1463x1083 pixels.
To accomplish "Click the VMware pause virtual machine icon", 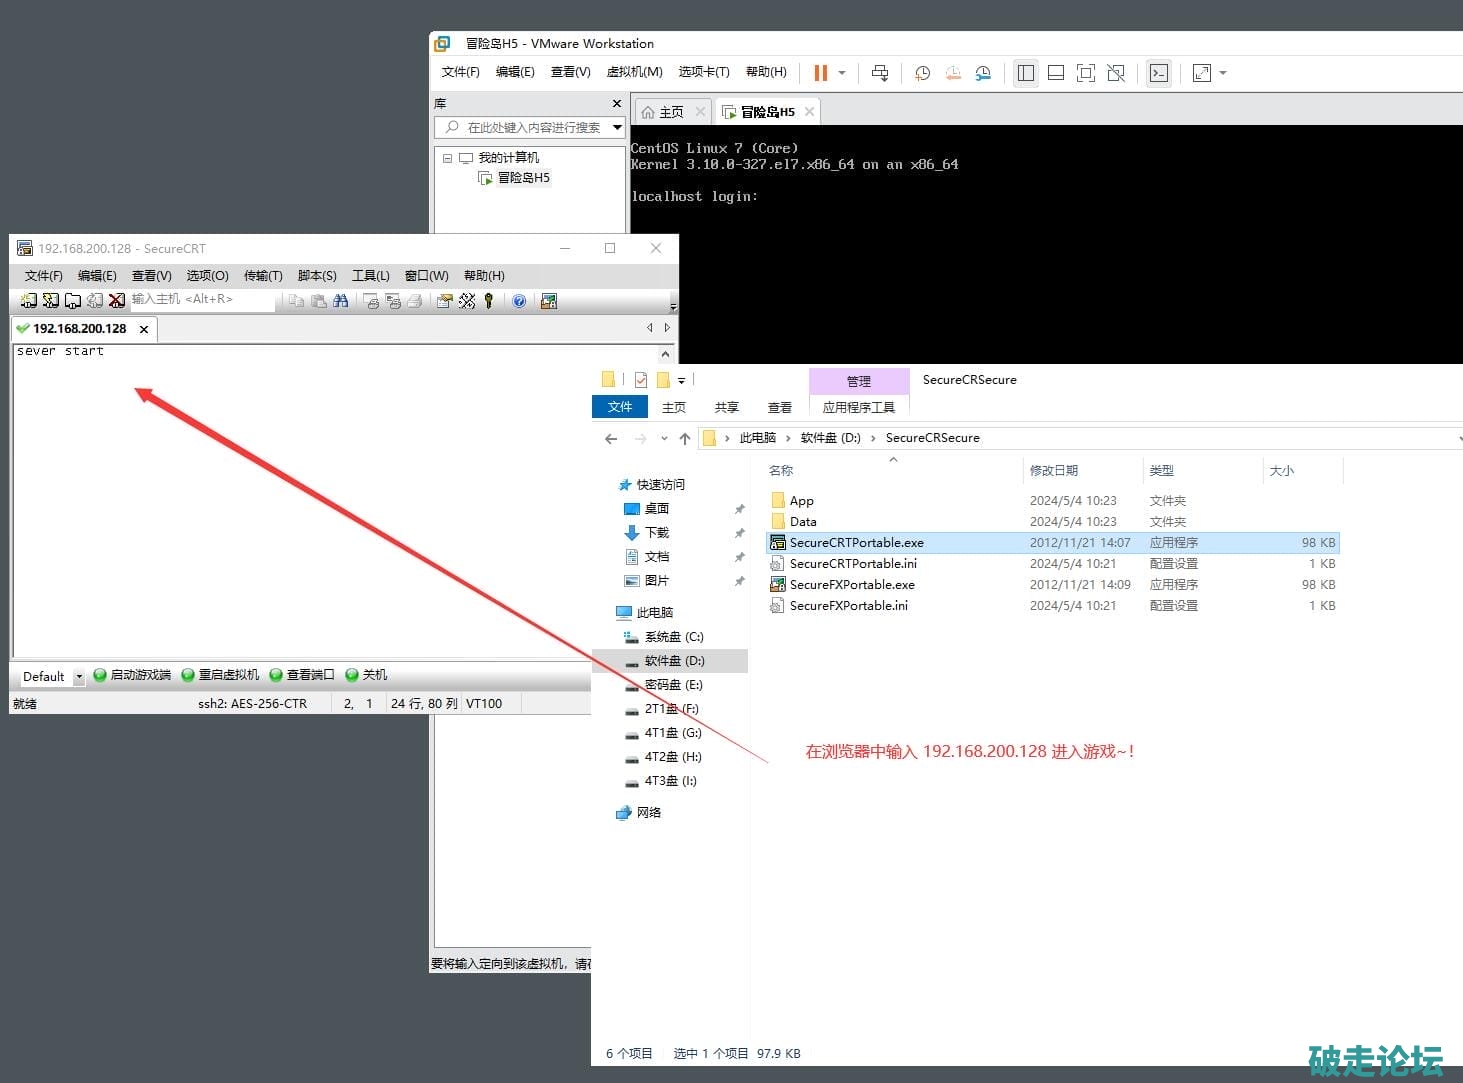I will click(821, 73).
